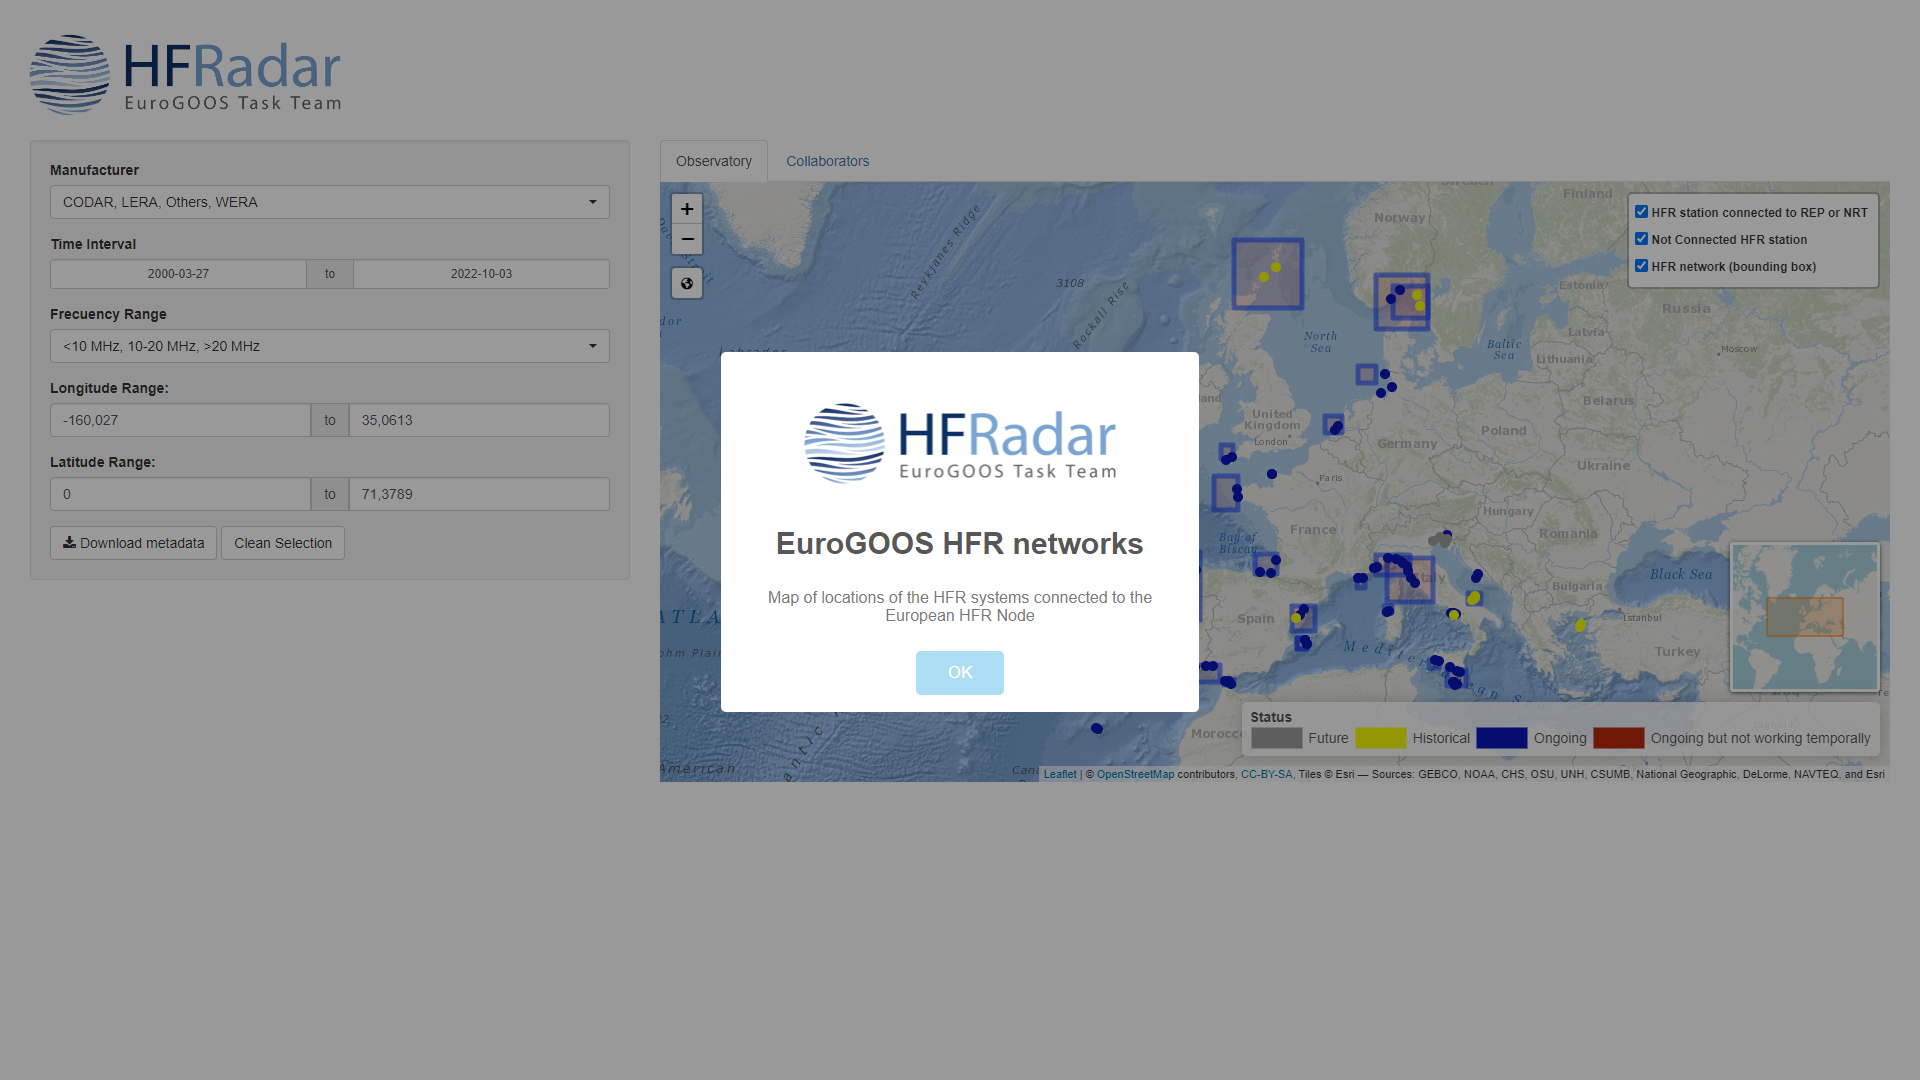Screen dimensions: 1920x1080
Task: Disable HFR network bounding box layer
Action: (1641, 266)
